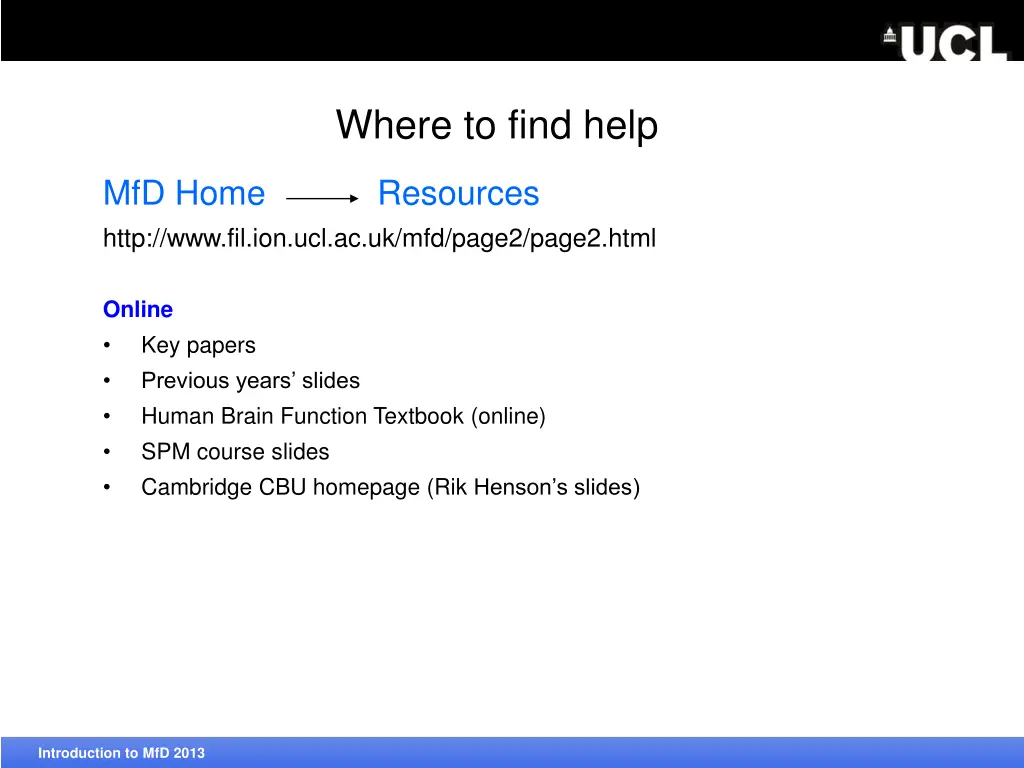Click the bullet point before Key papers

(107, 346)
